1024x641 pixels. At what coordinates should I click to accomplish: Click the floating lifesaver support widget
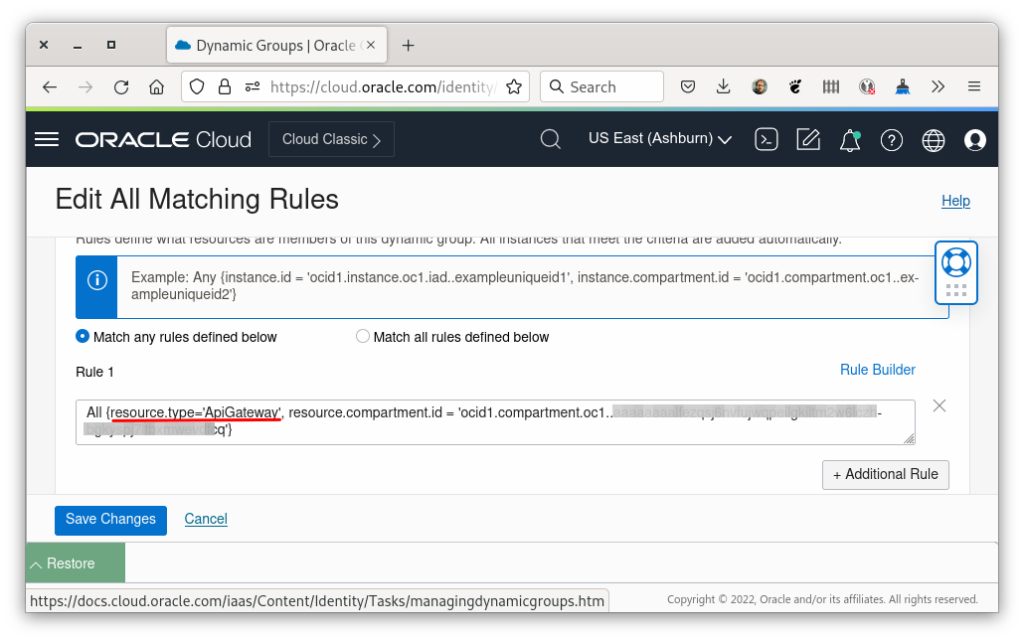click(956, 262)
